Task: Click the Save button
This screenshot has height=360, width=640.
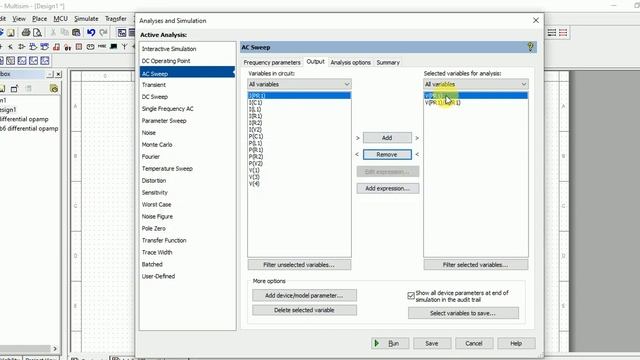Action: 432,344
